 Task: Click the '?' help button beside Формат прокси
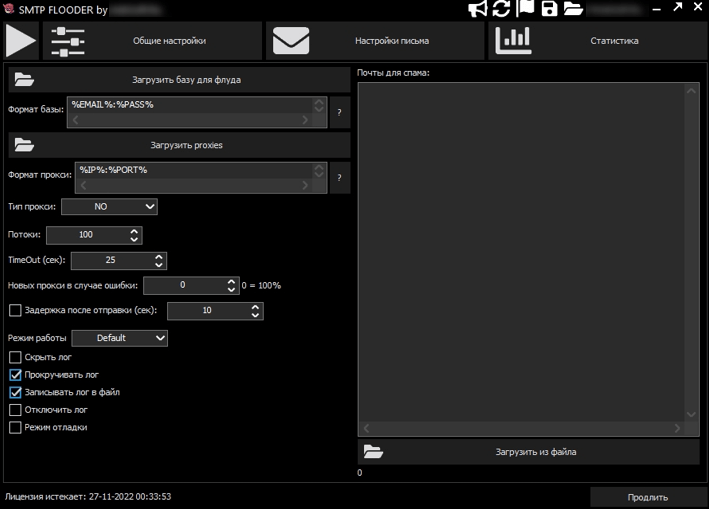[340, 178]
